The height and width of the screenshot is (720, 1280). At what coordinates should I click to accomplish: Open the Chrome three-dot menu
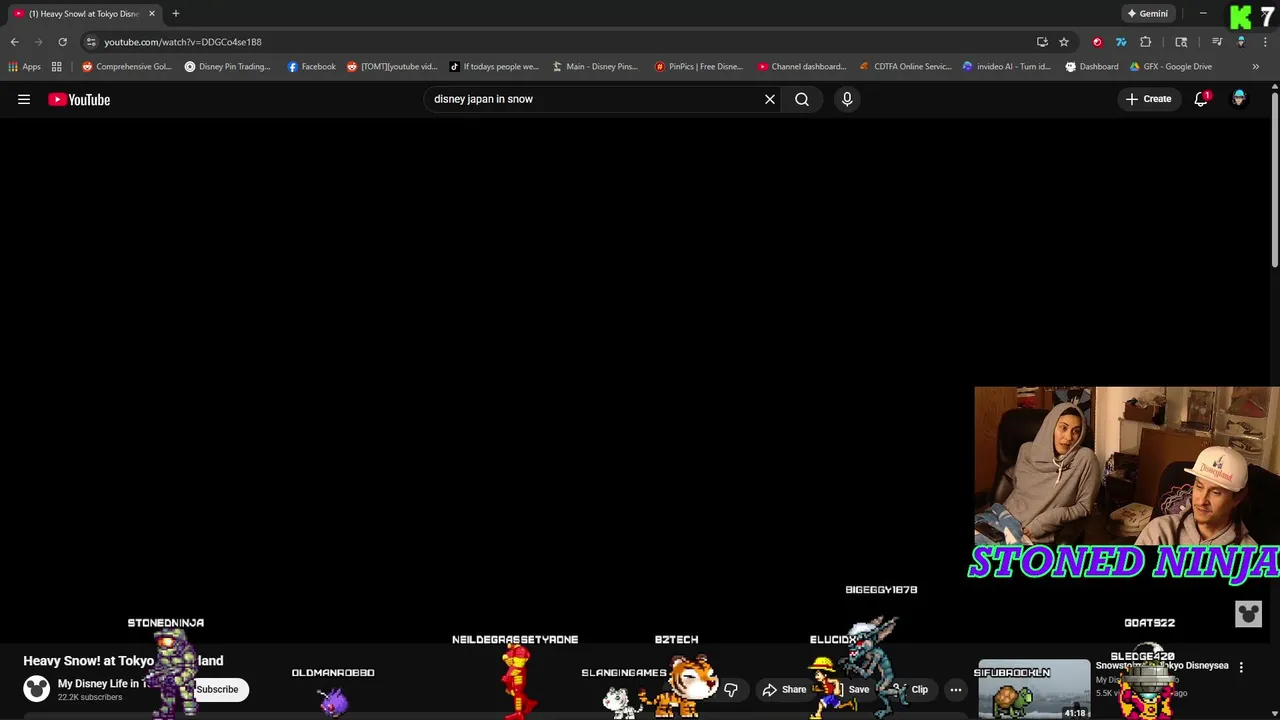pyautogui.click(x=1265, y=42)
